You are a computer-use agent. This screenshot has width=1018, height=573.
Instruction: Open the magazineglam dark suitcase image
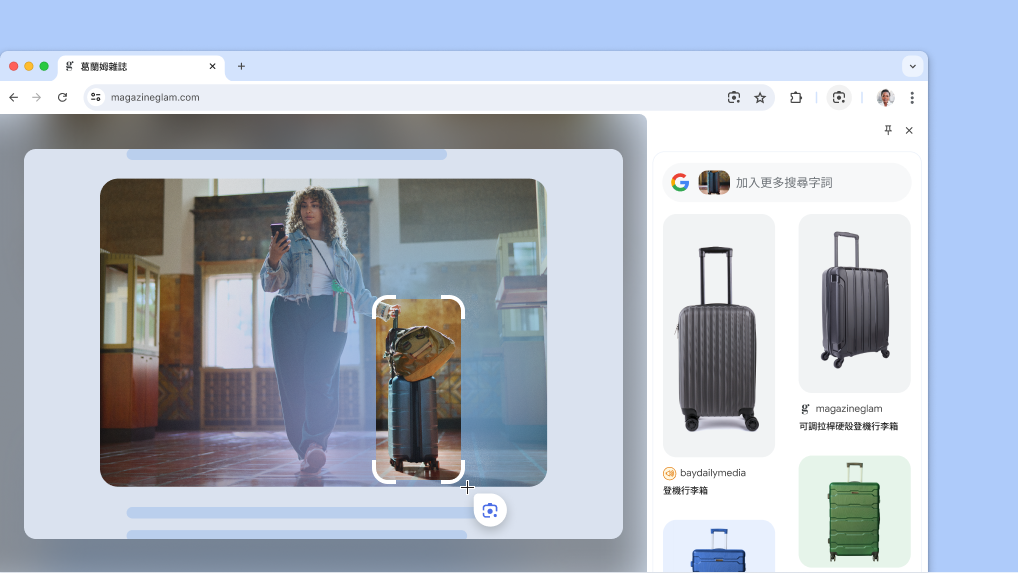tap(854, 303)
